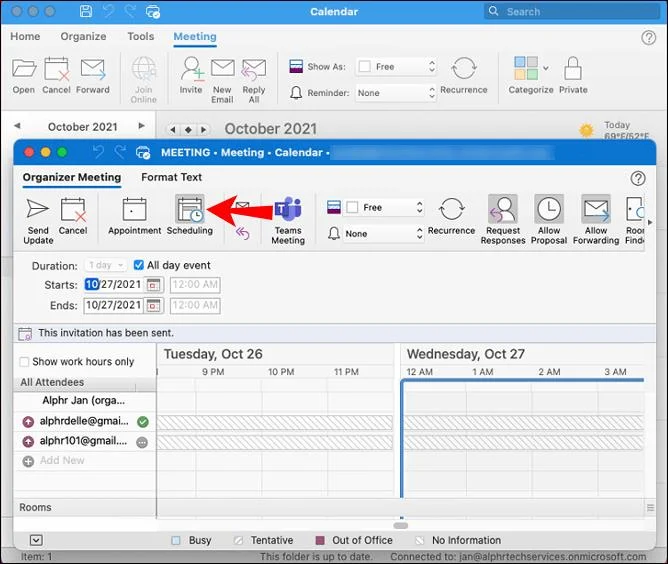
Task: Check the Free checkbox in main toolbar
Action: pyautogui.click(x=365, y=67)
